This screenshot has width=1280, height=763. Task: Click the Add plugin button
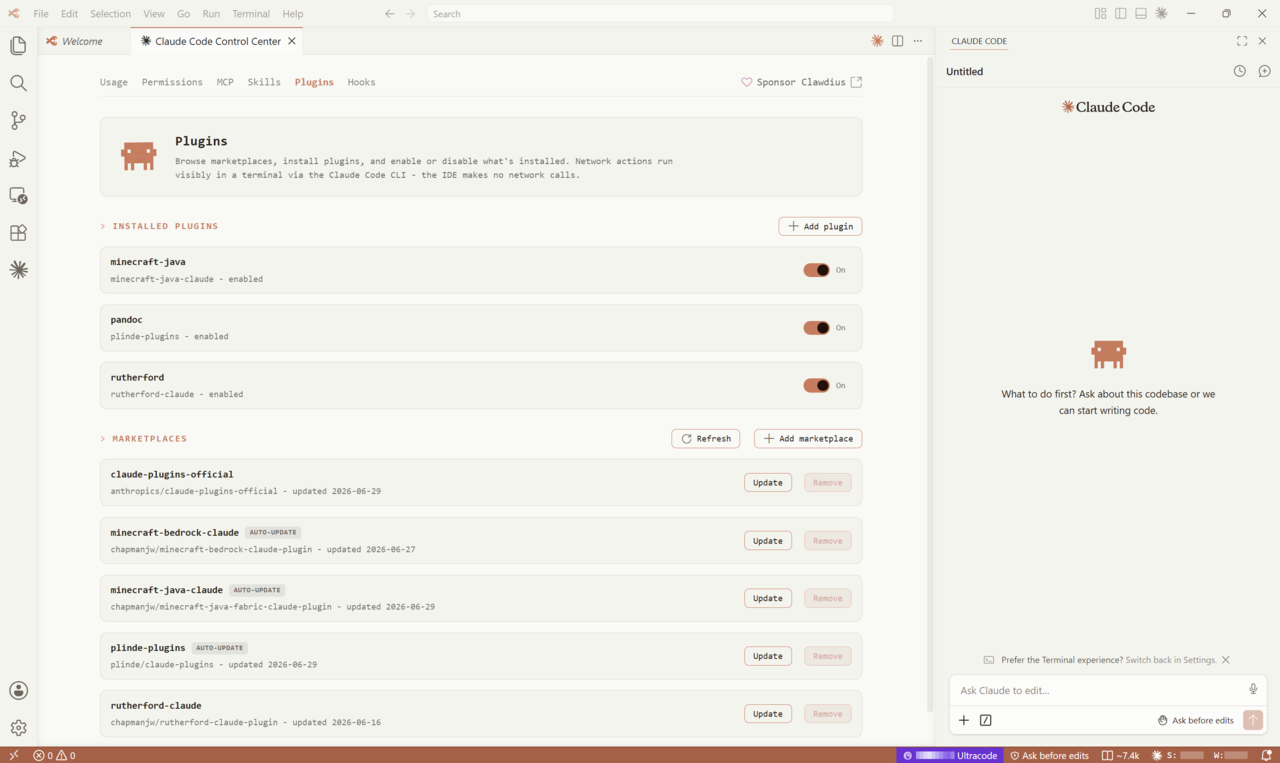(820, 226)
